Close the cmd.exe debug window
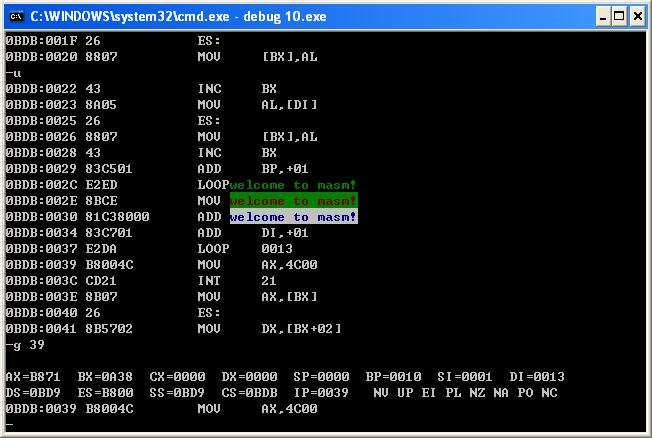The height and width of the screenshot is (438, 652). (637, 17)
